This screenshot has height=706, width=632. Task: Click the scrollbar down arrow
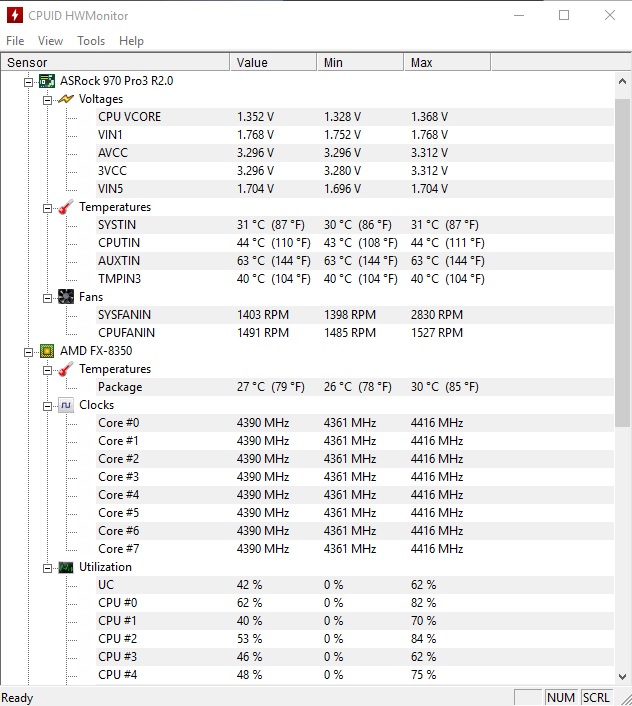click(623, 676)
